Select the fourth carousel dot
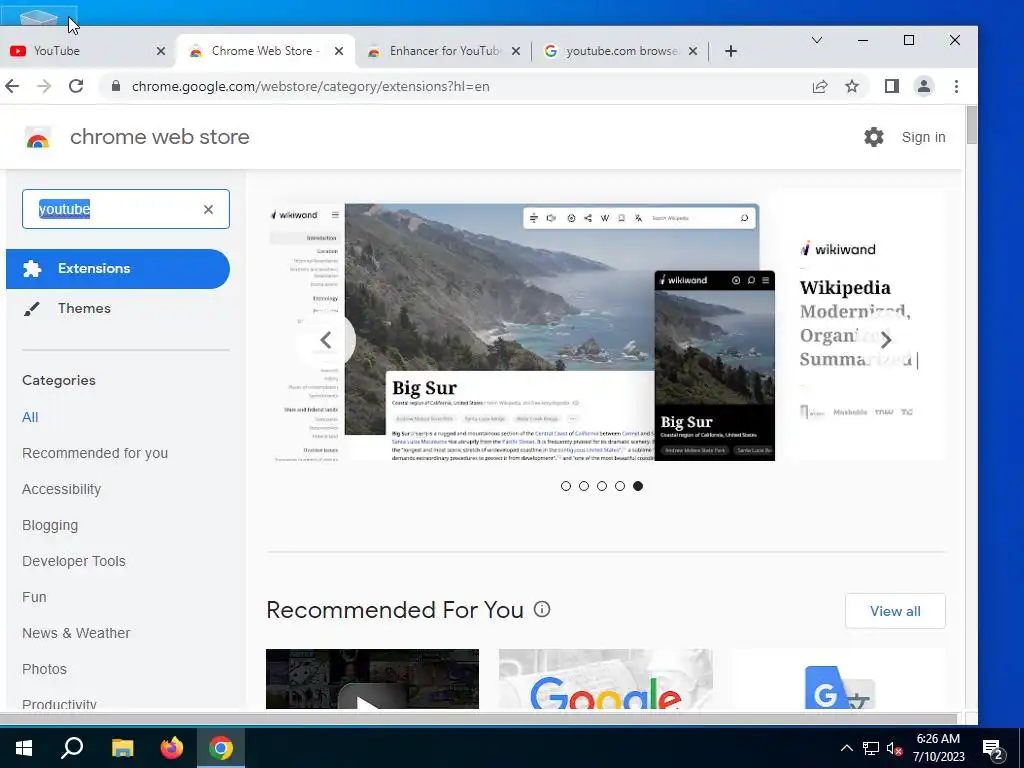1024x768 pixels. tap(620, 486)
